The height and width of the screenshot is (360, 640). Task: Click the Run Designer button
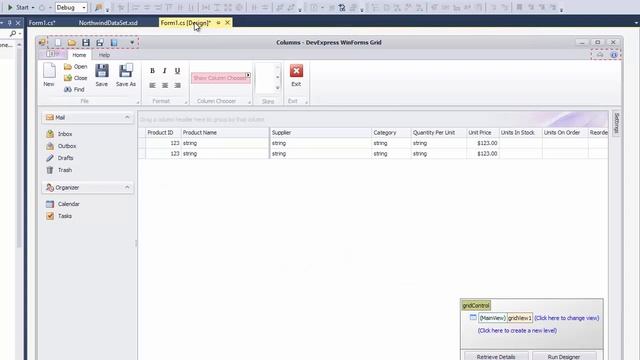pyautogui.click(x=564, y=356)
